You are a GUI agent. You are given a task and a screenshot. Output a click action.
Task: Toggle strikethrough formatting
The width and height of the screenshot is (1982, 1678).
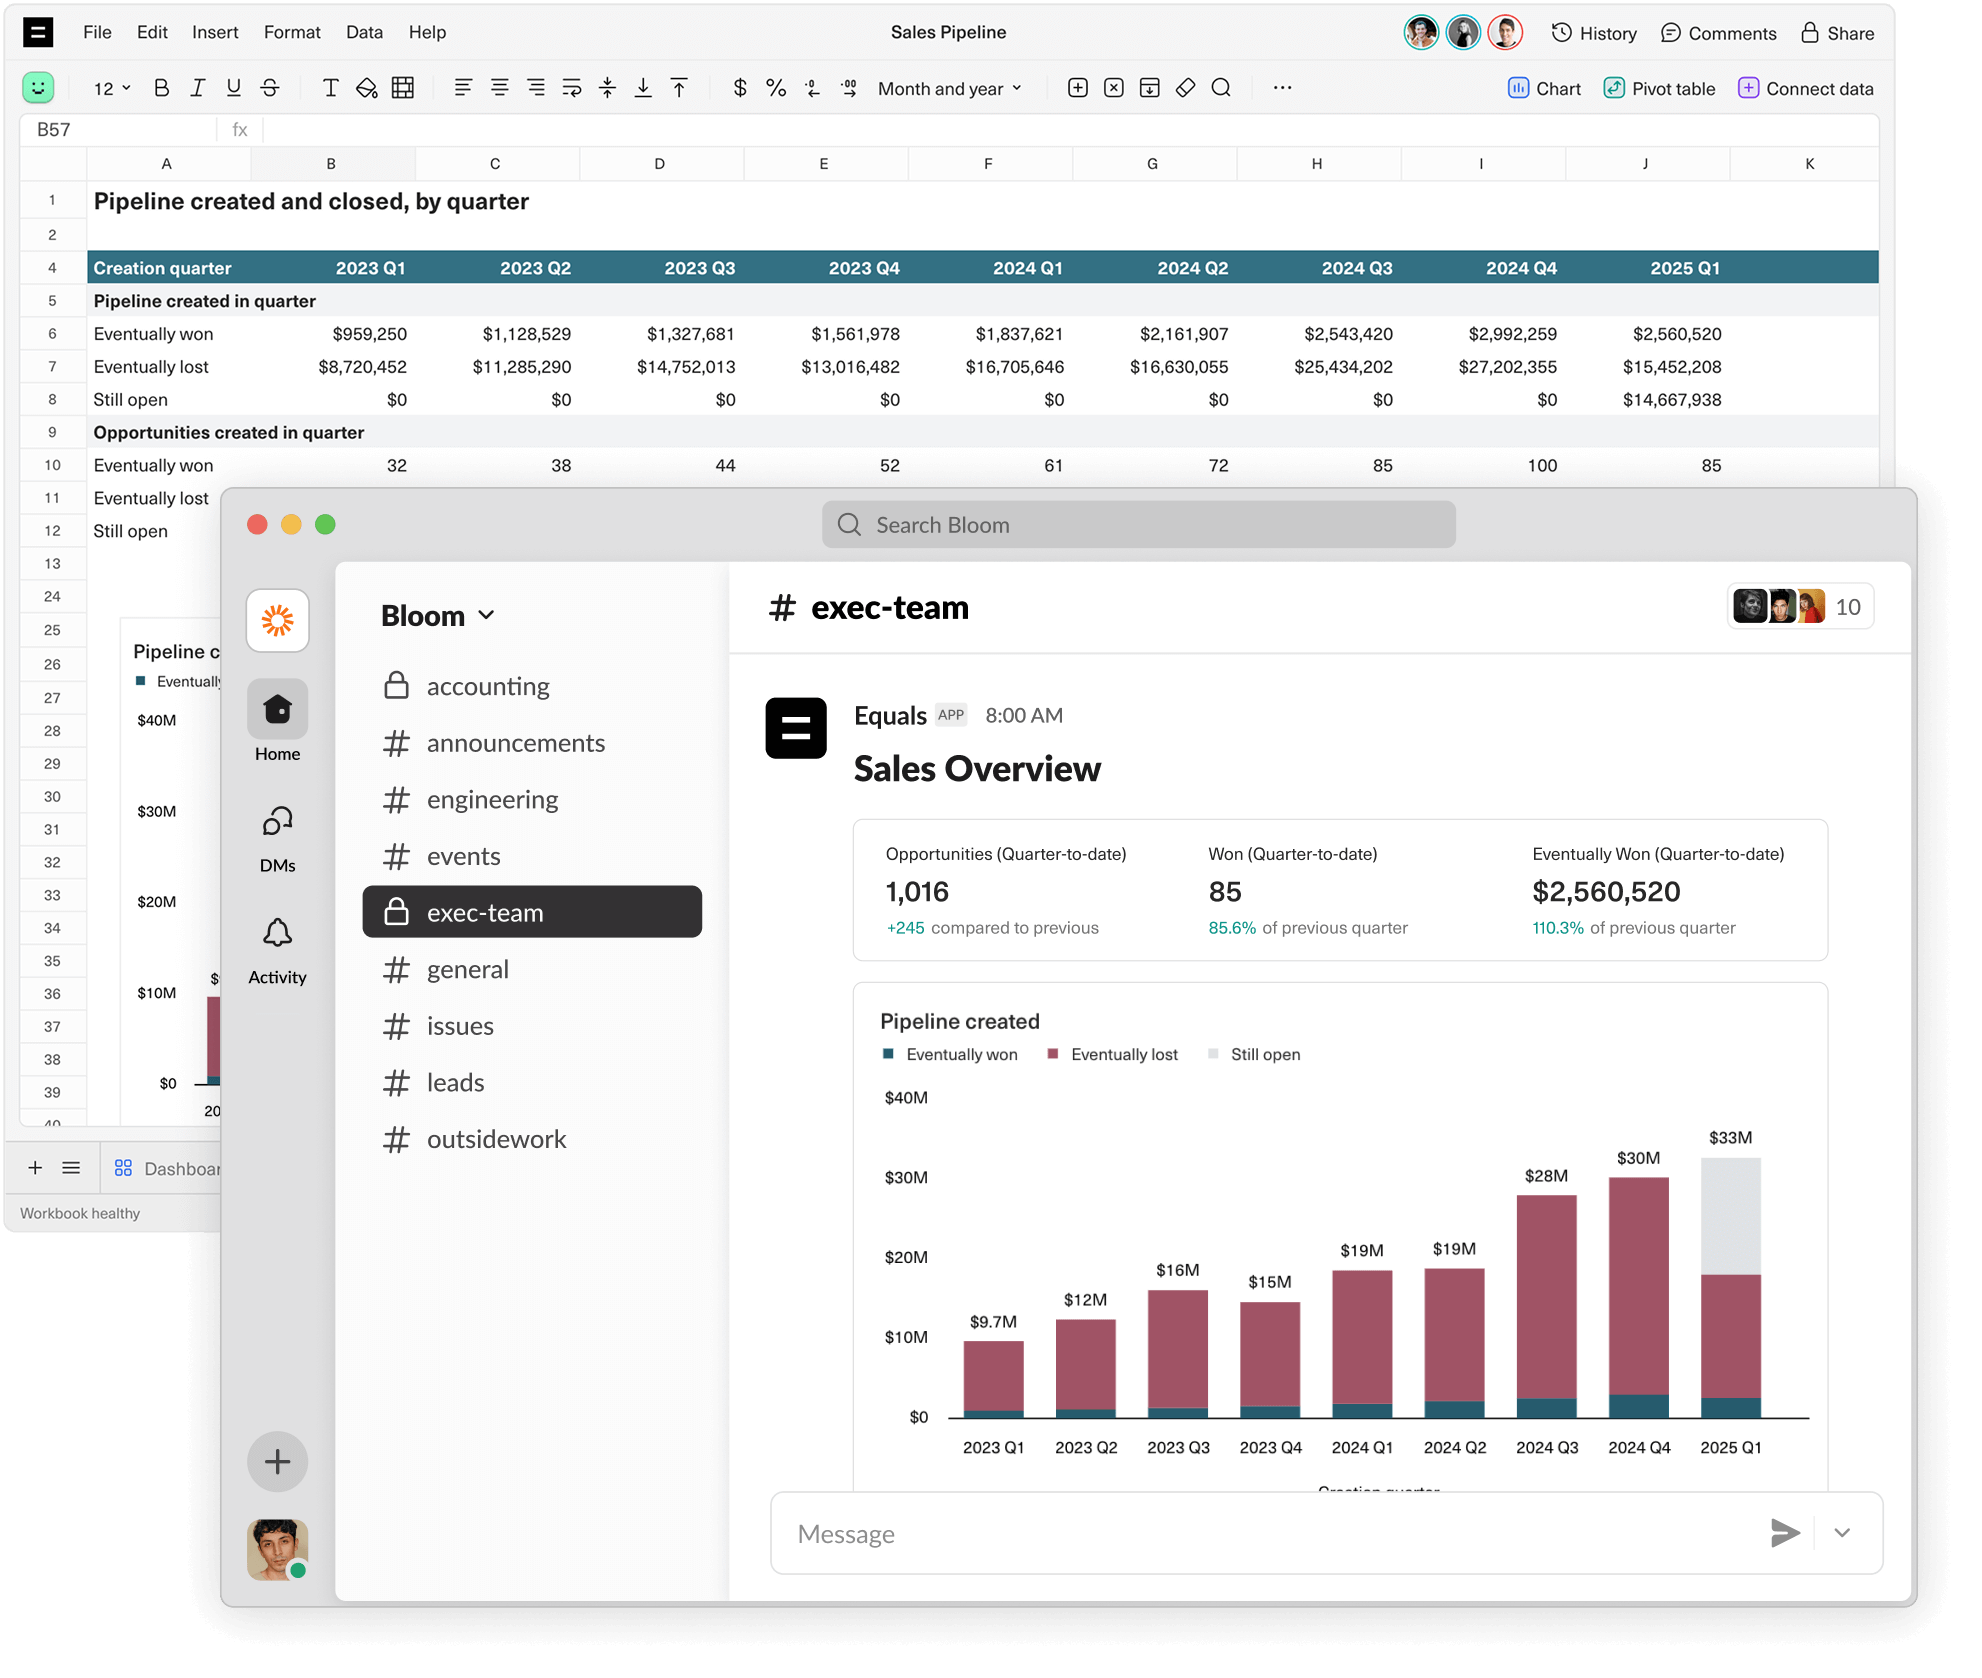(x=269, y=88)
